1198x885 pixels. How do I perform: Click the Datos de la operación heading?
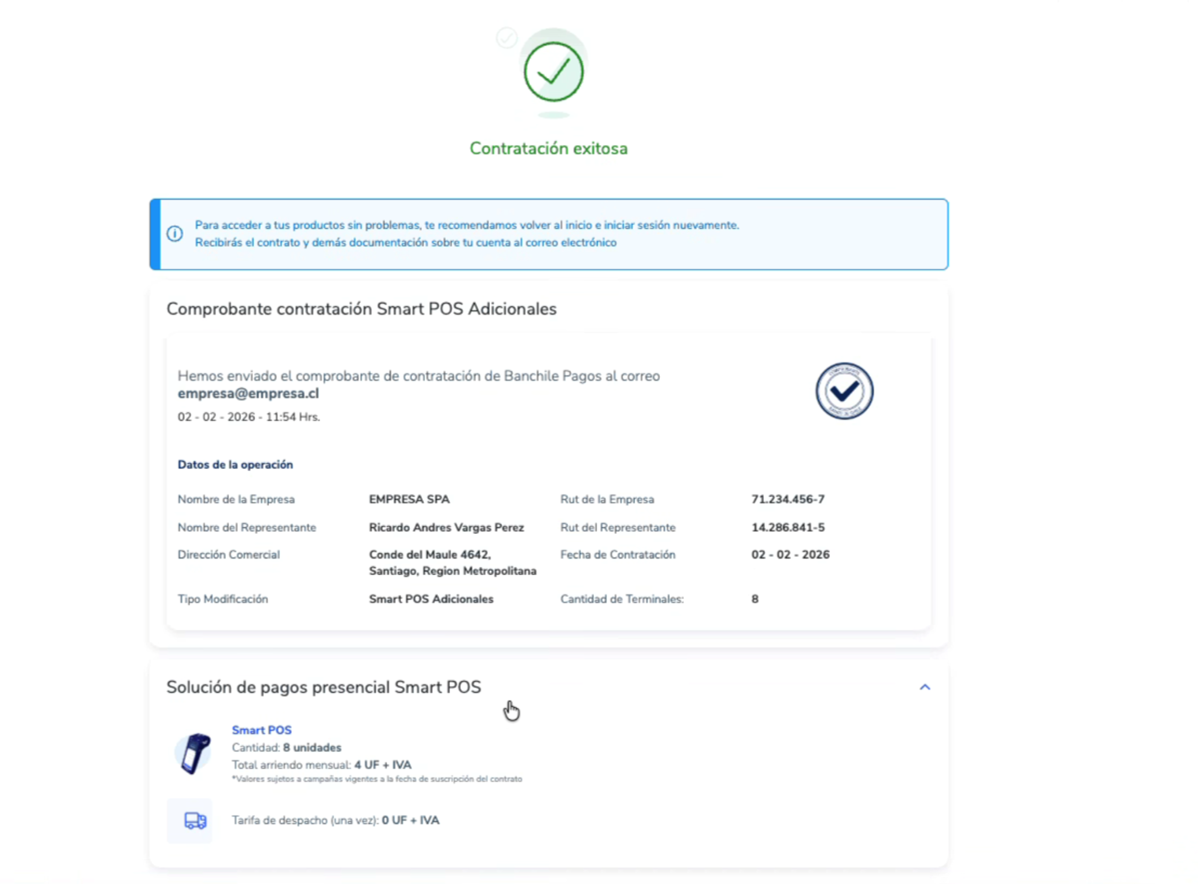(x=235, y=465)
